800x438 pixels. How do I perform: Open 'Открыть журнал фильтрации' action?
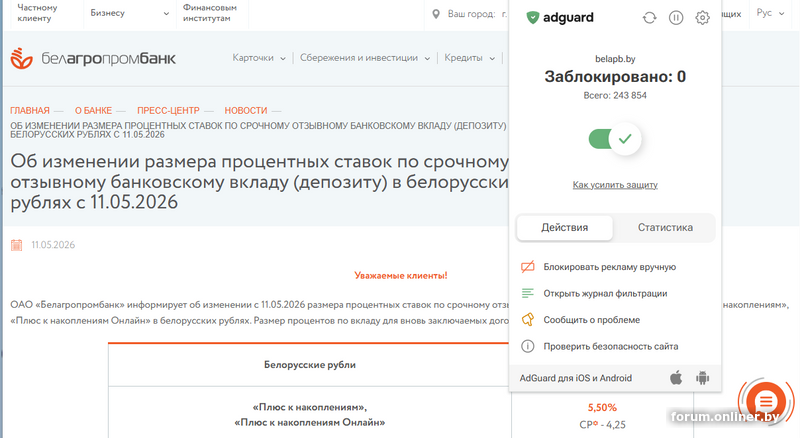coord(605,294)
